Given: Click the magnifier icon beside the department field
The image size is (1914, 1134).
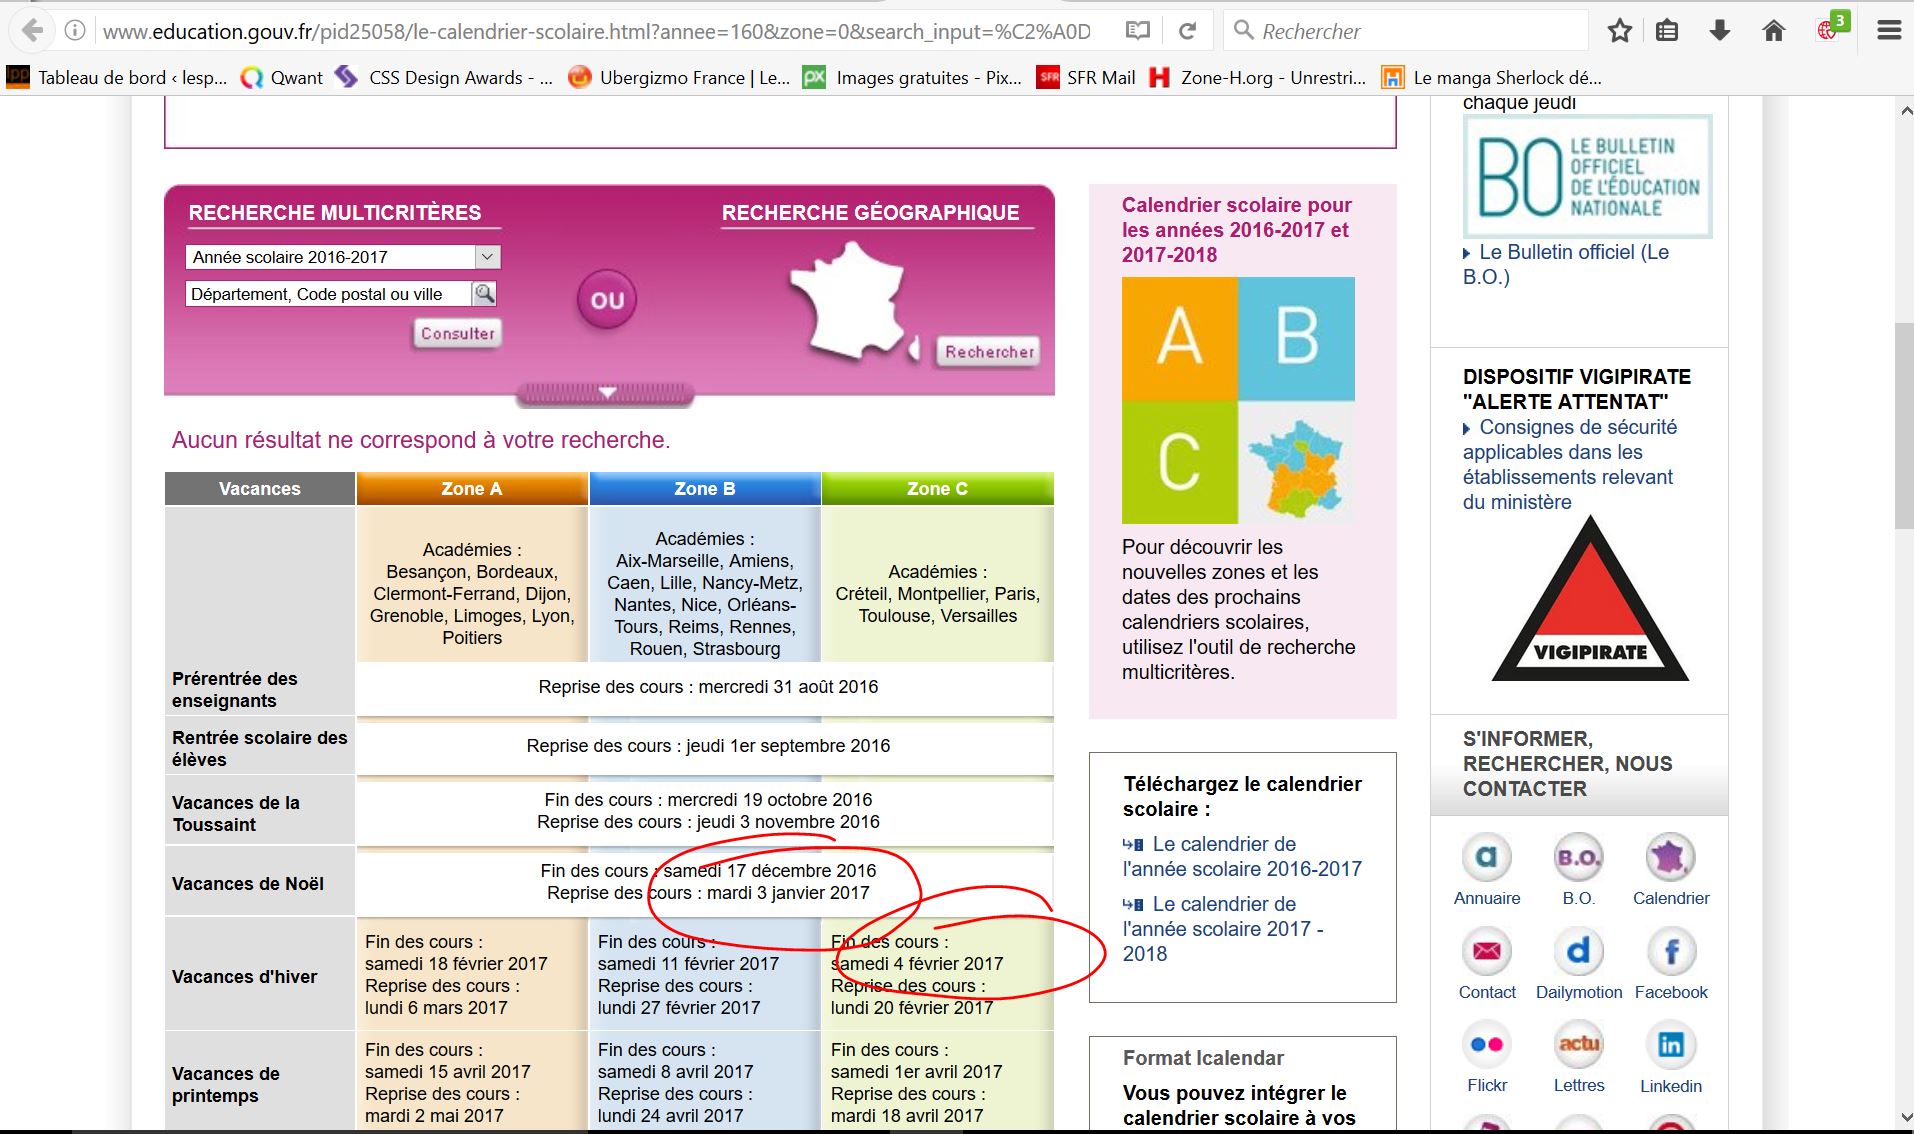Looking at the screenshot, I should pyautogui.click(x=484, y=294).
